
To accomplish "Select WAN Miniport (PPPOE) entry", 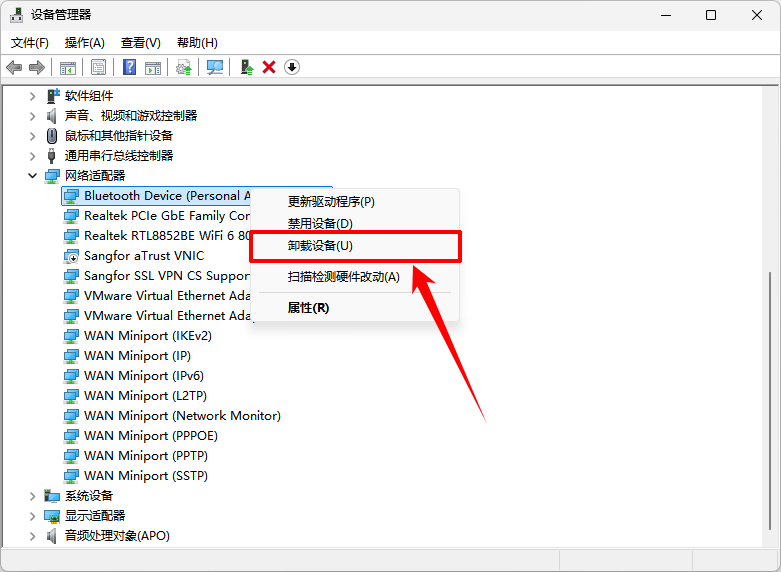I will [x=151, y=436].
